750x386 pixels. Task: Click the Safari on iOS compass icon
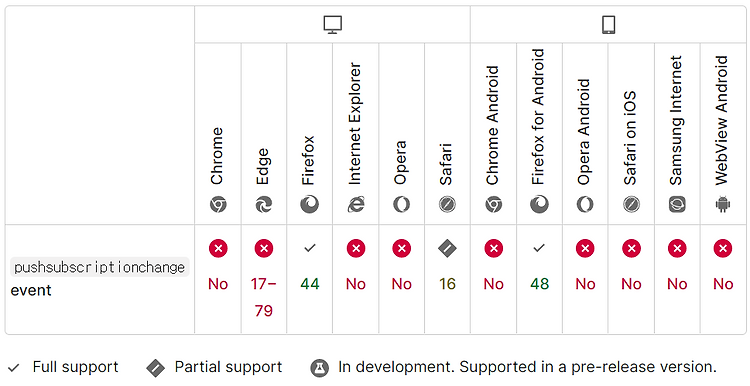click(631, 205)
